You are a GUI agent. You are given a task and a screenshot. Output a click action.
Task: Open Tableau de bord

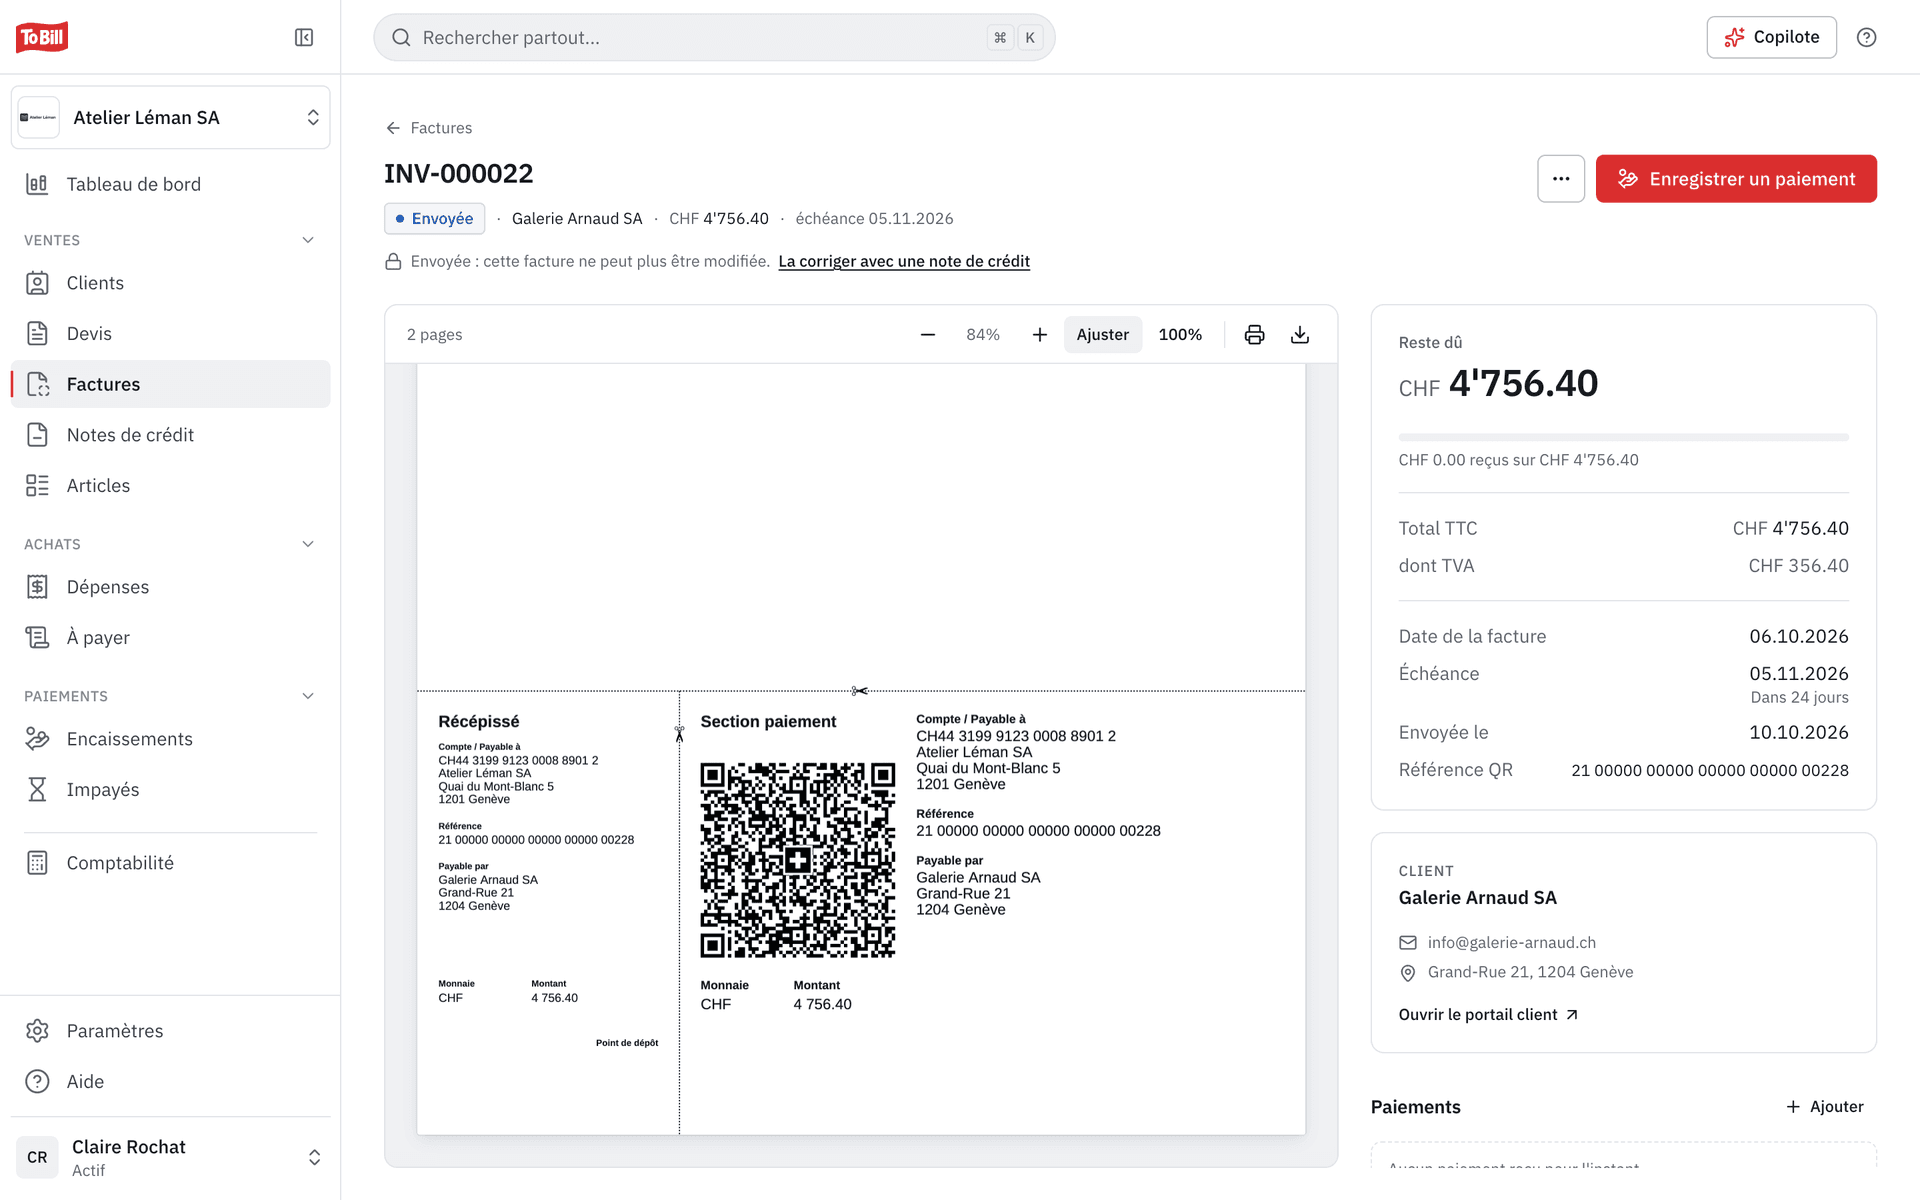tap(170, 184)
